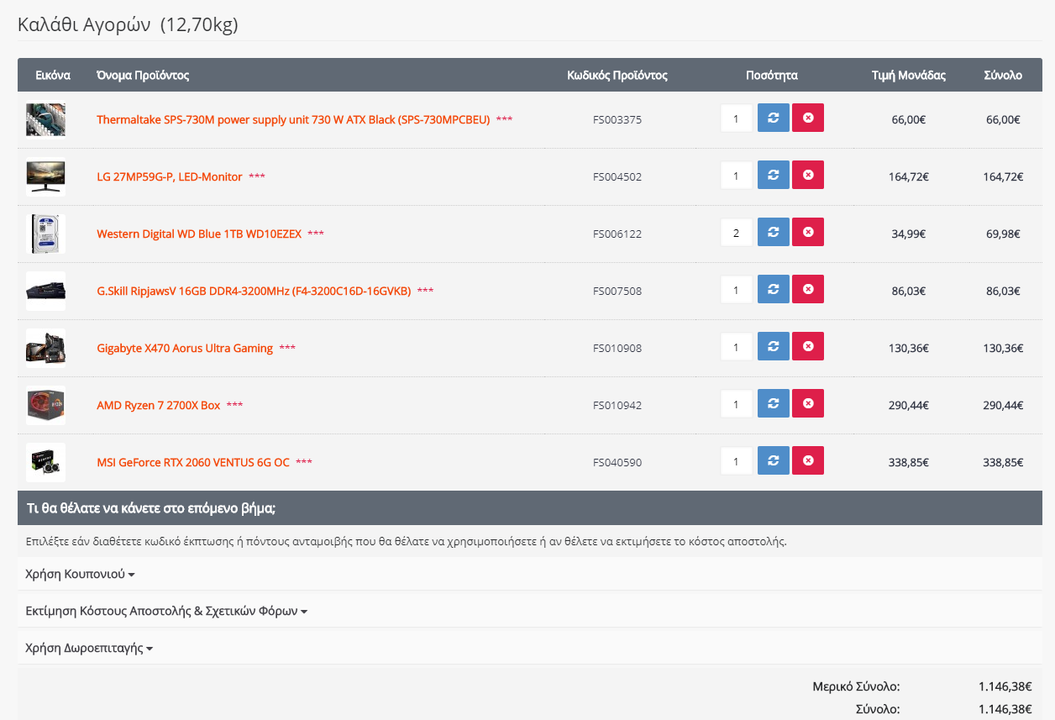This screenshot has height=720, width=1055.
Task: Delete Gigabyte X470 Aorus Ultra Gaming item
Action: coord(808,347)
